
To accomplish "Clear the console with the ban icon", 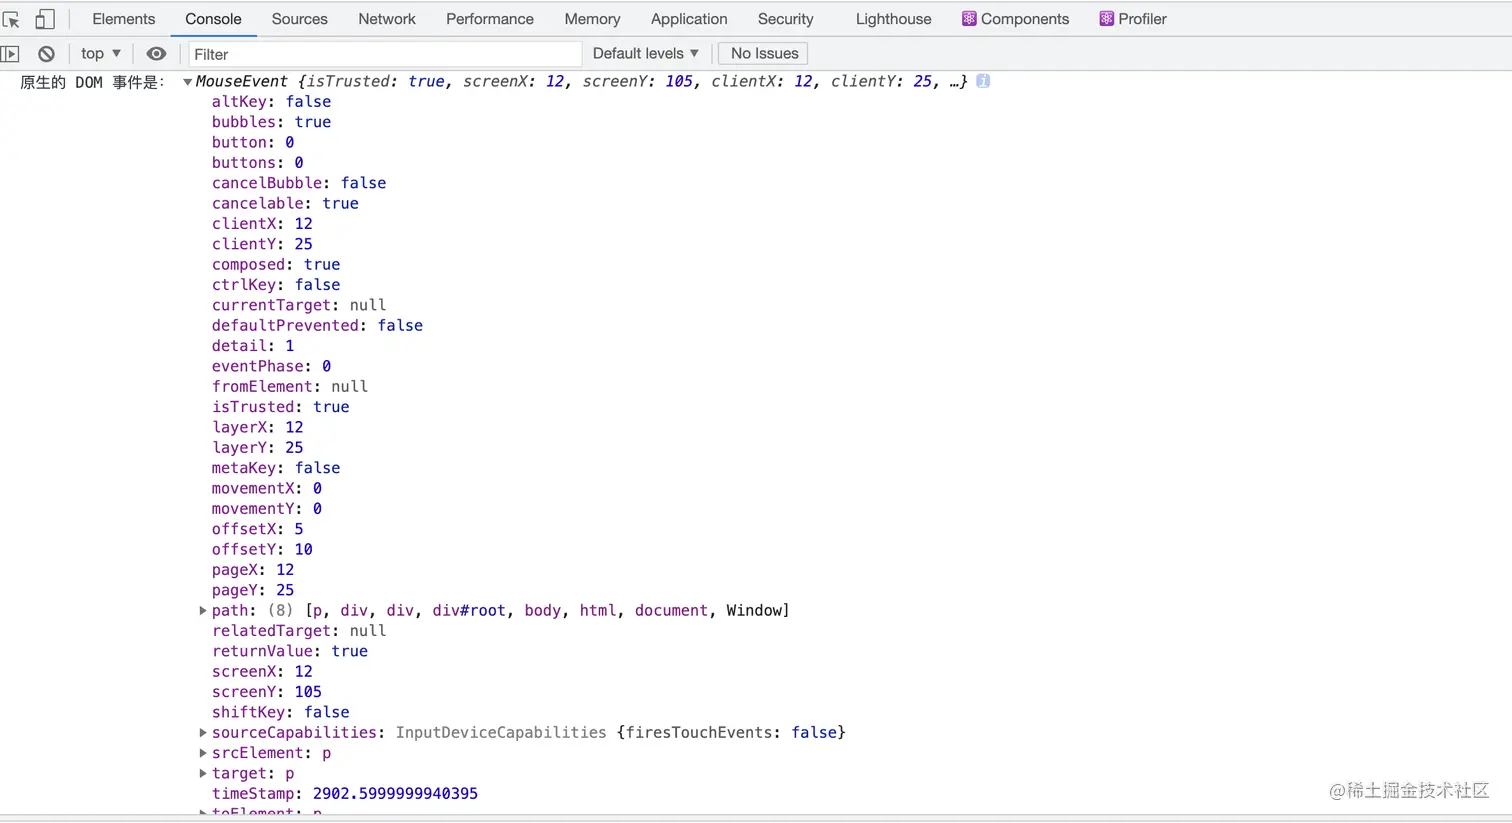I will pyautogui.click(x=46, y=54).
